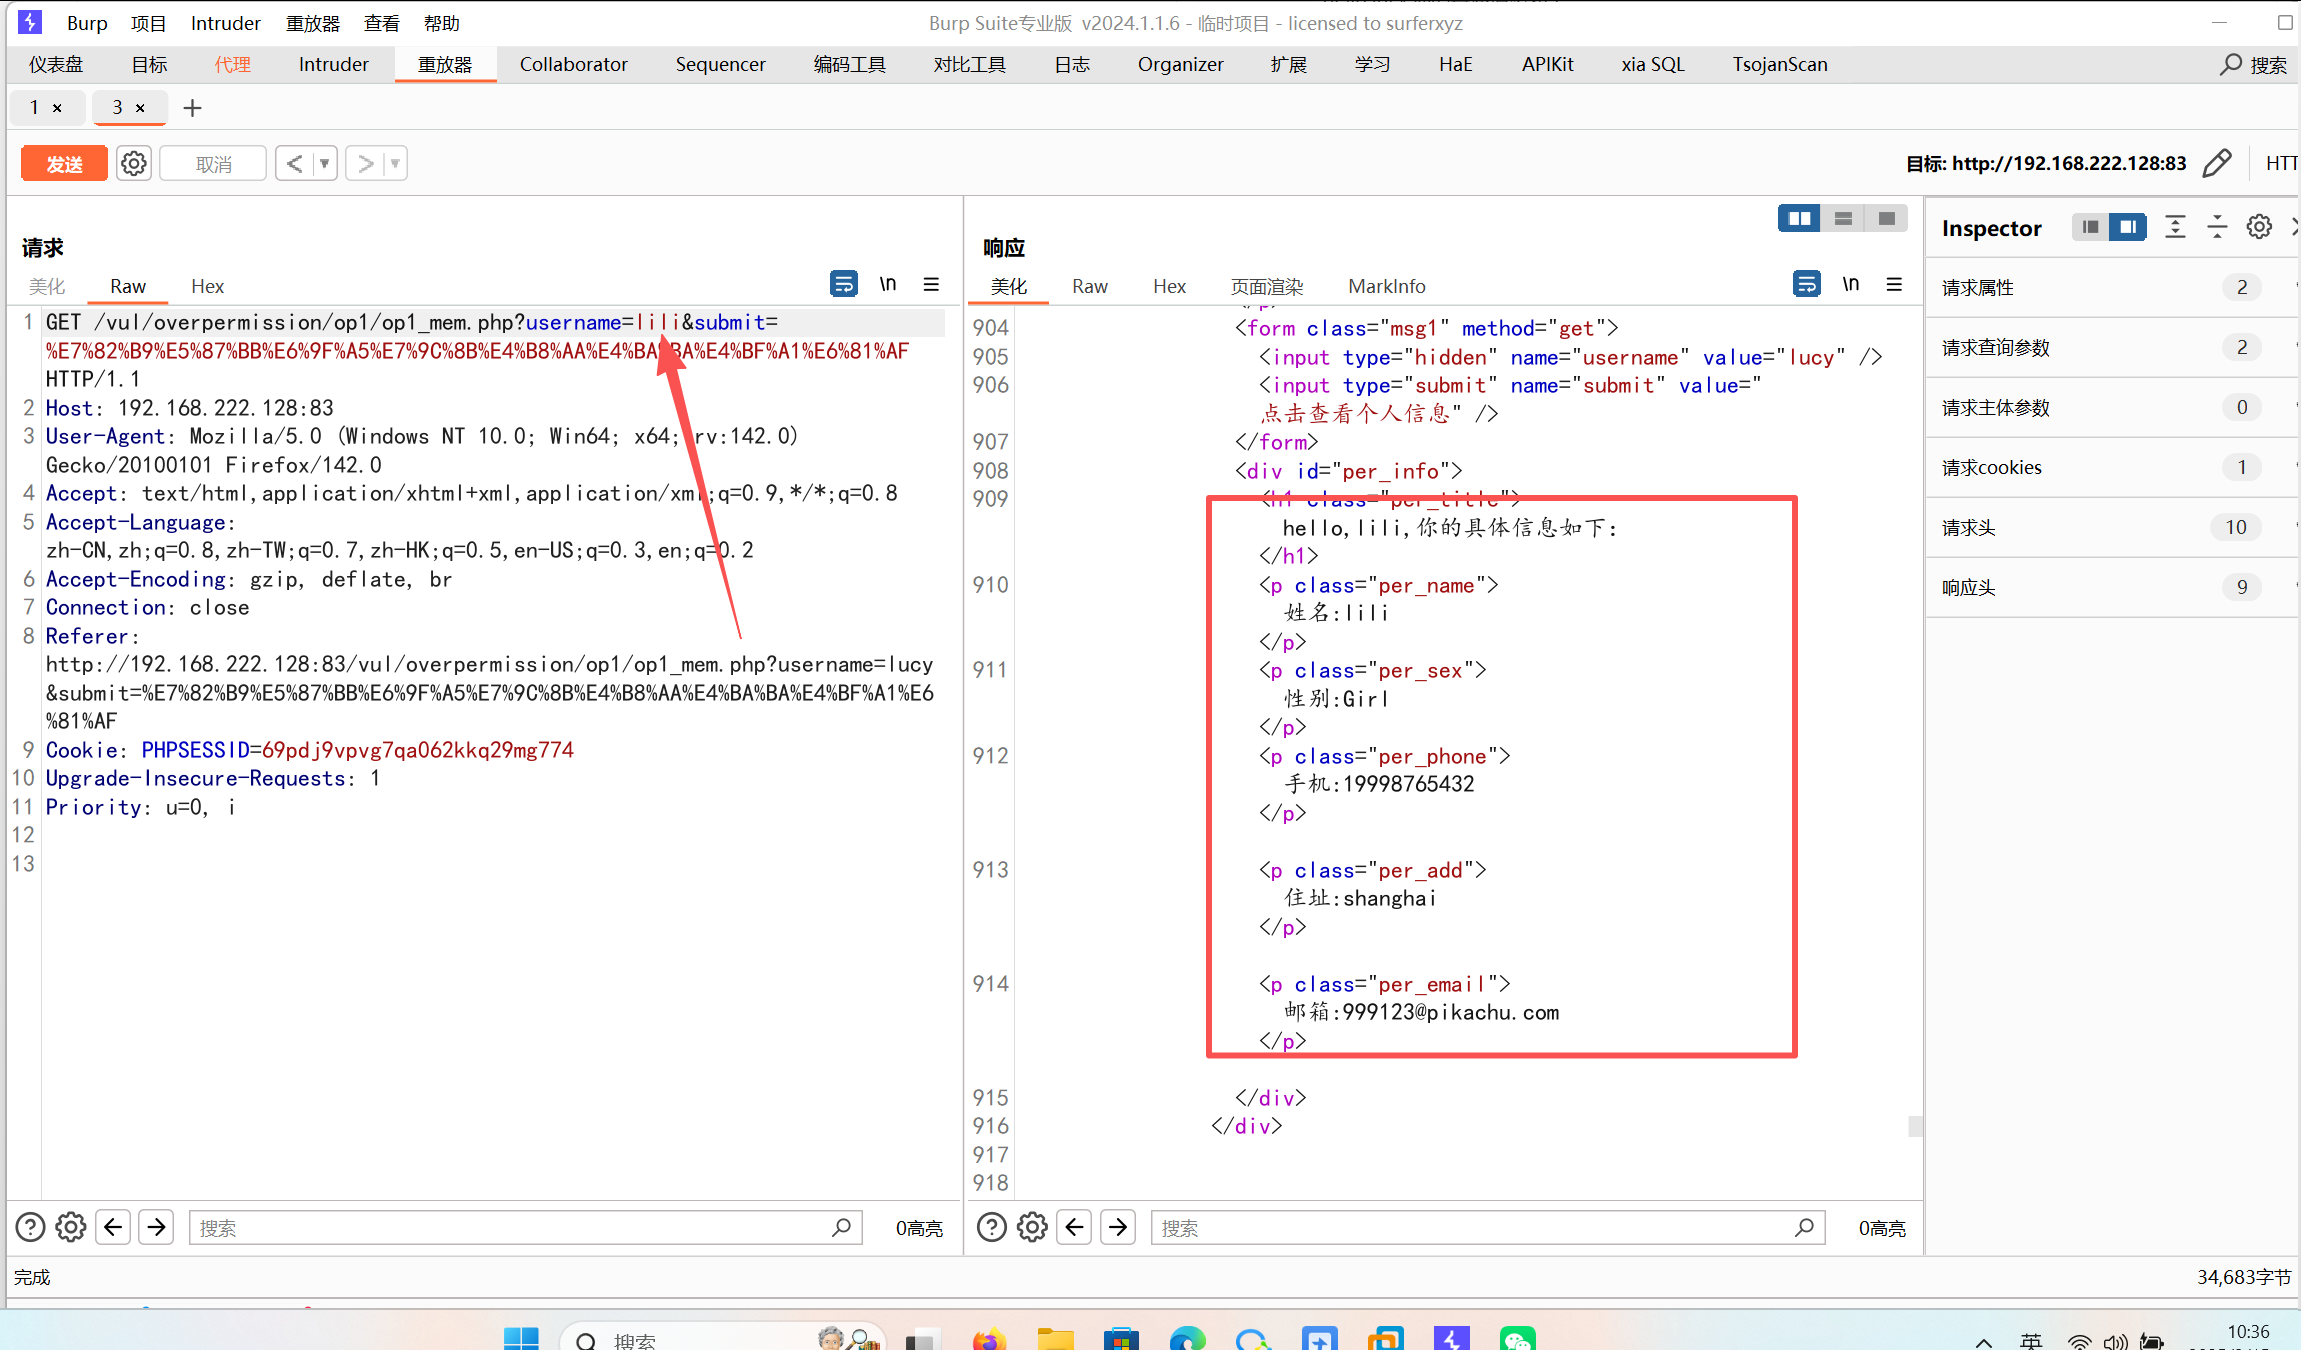
Task: Toggle word wrap in the response editor
Action: pyautogui.click(x=1806, y=285)
